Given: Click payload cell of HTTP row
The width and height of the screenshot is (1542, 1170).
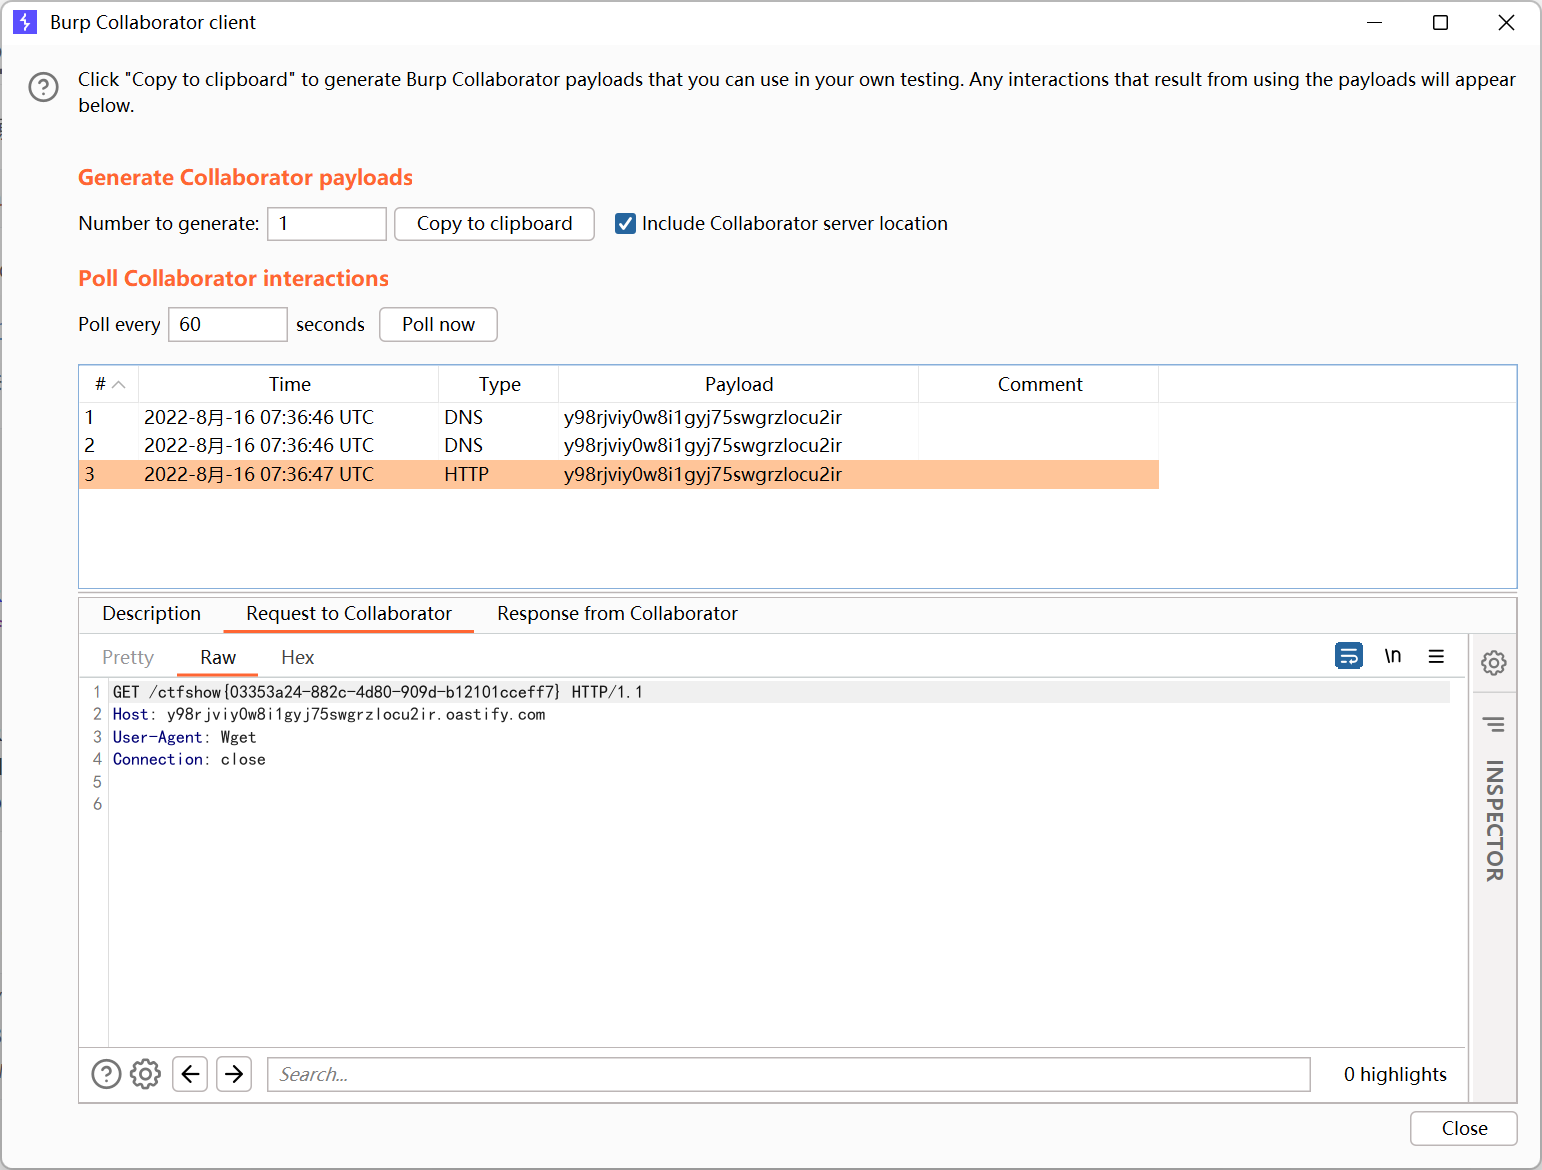Looking at the screenshot, I should [x=738, y=474].
